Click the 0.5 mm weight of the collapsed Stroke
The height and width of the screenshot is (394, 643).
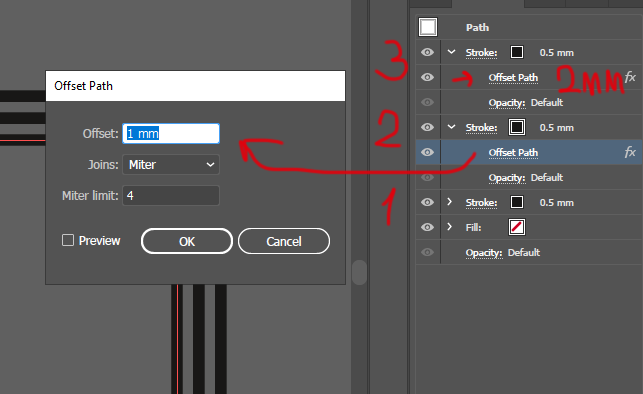point(556,203)
